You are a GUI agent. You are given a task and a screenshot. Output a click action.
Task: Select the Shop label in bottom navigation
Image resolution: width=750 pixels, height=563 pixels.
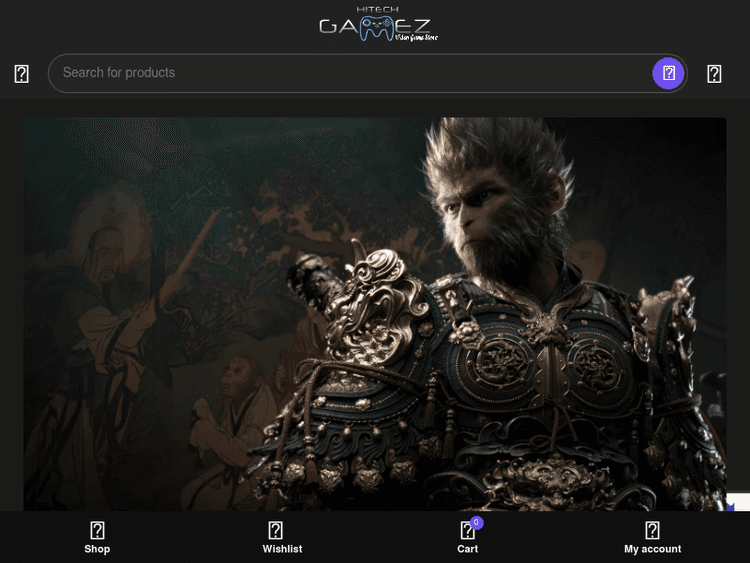[97, 549]
